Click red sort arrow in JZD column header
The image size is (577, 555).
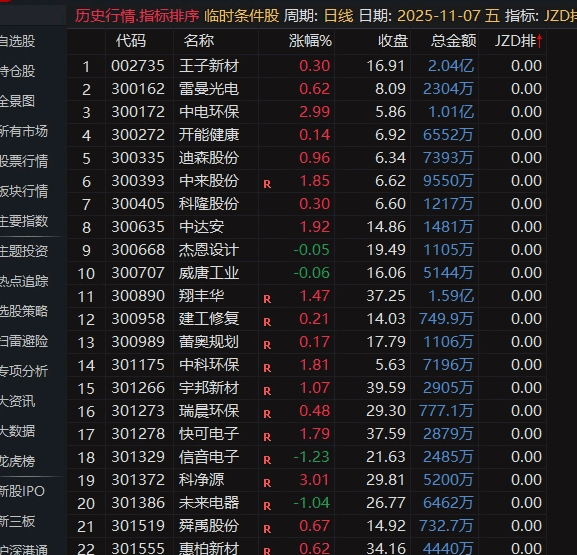click(539, 41)
